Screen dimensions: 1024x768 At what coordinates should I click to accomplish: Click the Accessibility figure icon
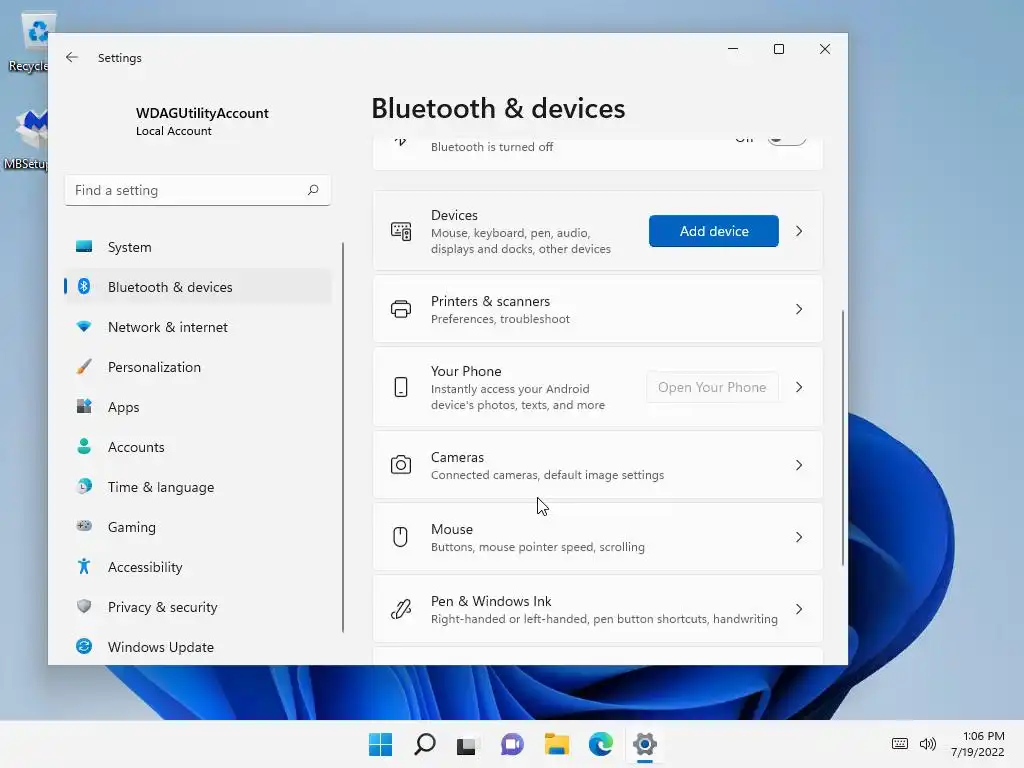click(x=84, y=566)
